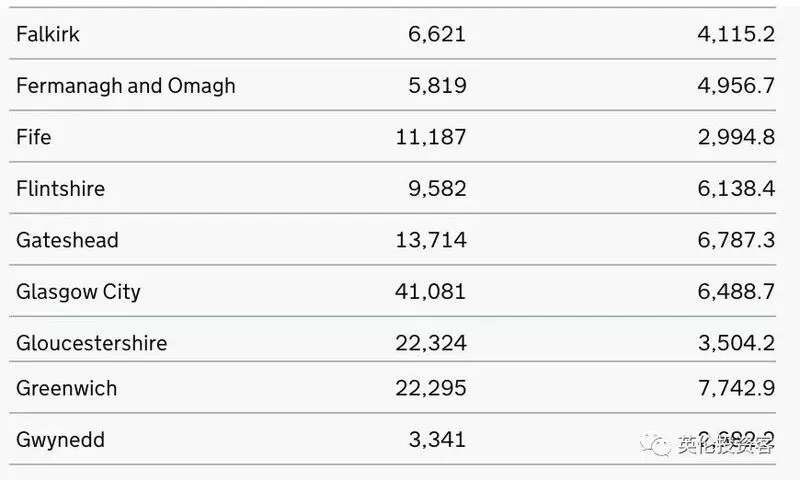Select the 4,956.7 Fermanagh rate value

(736, 86)
